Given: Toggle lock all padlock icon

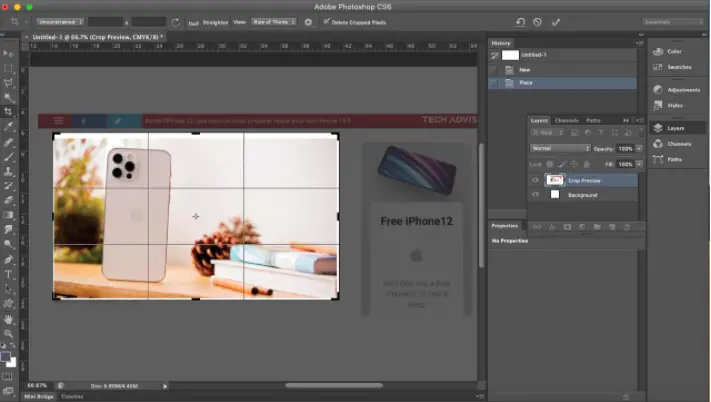Looking at the screenshot, I should [x=586, y=164].
